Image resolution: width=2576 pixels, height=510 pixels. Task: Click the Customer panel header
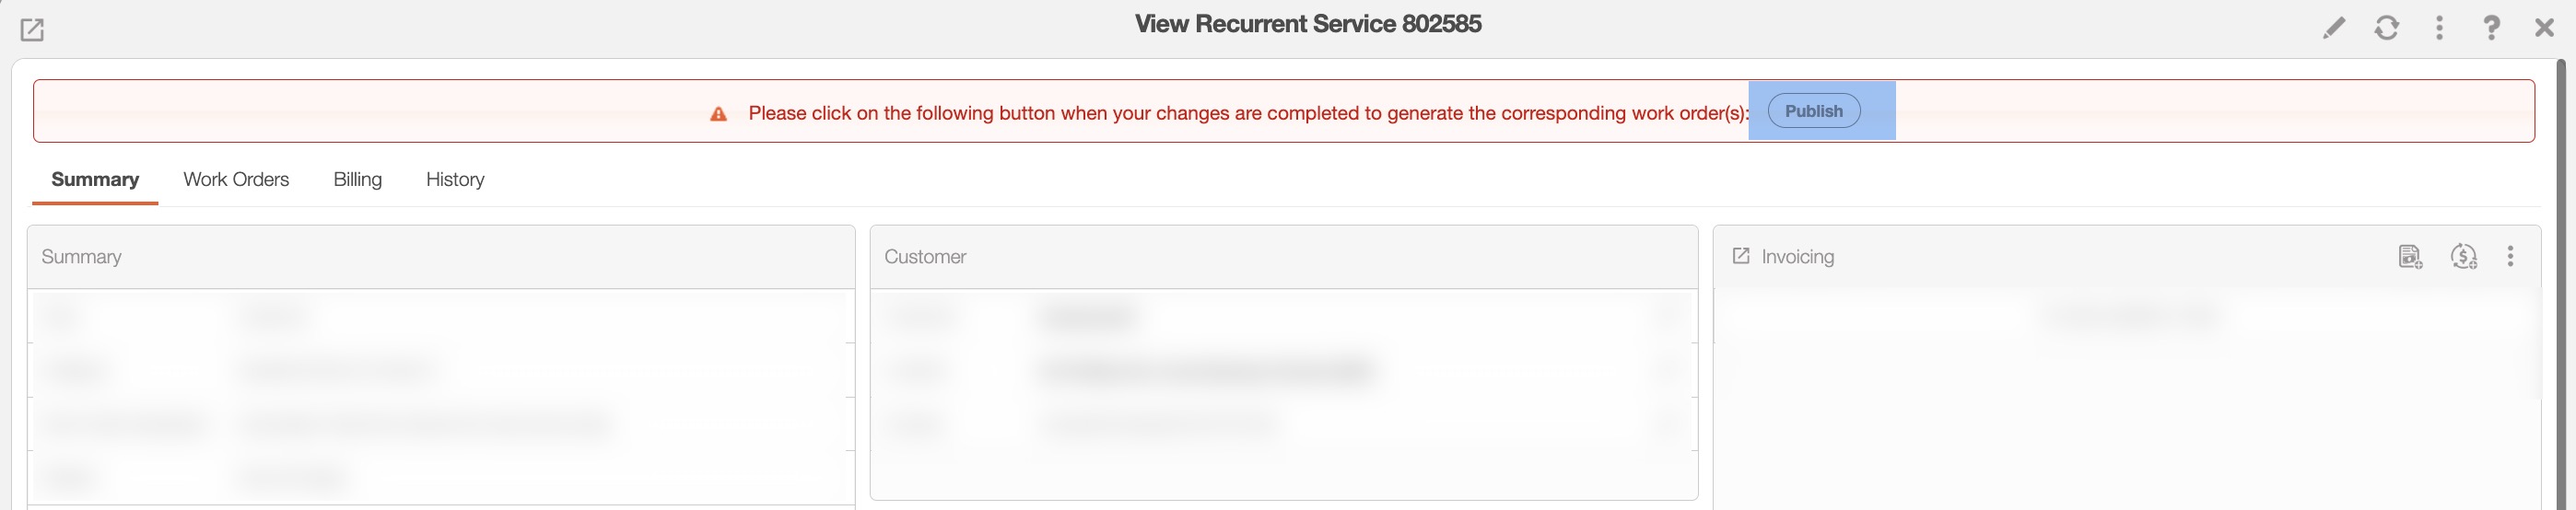point(925,257)
